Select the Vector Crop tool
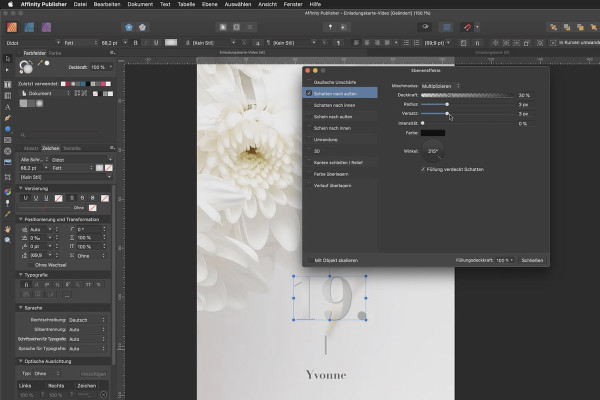 [8, 177]
